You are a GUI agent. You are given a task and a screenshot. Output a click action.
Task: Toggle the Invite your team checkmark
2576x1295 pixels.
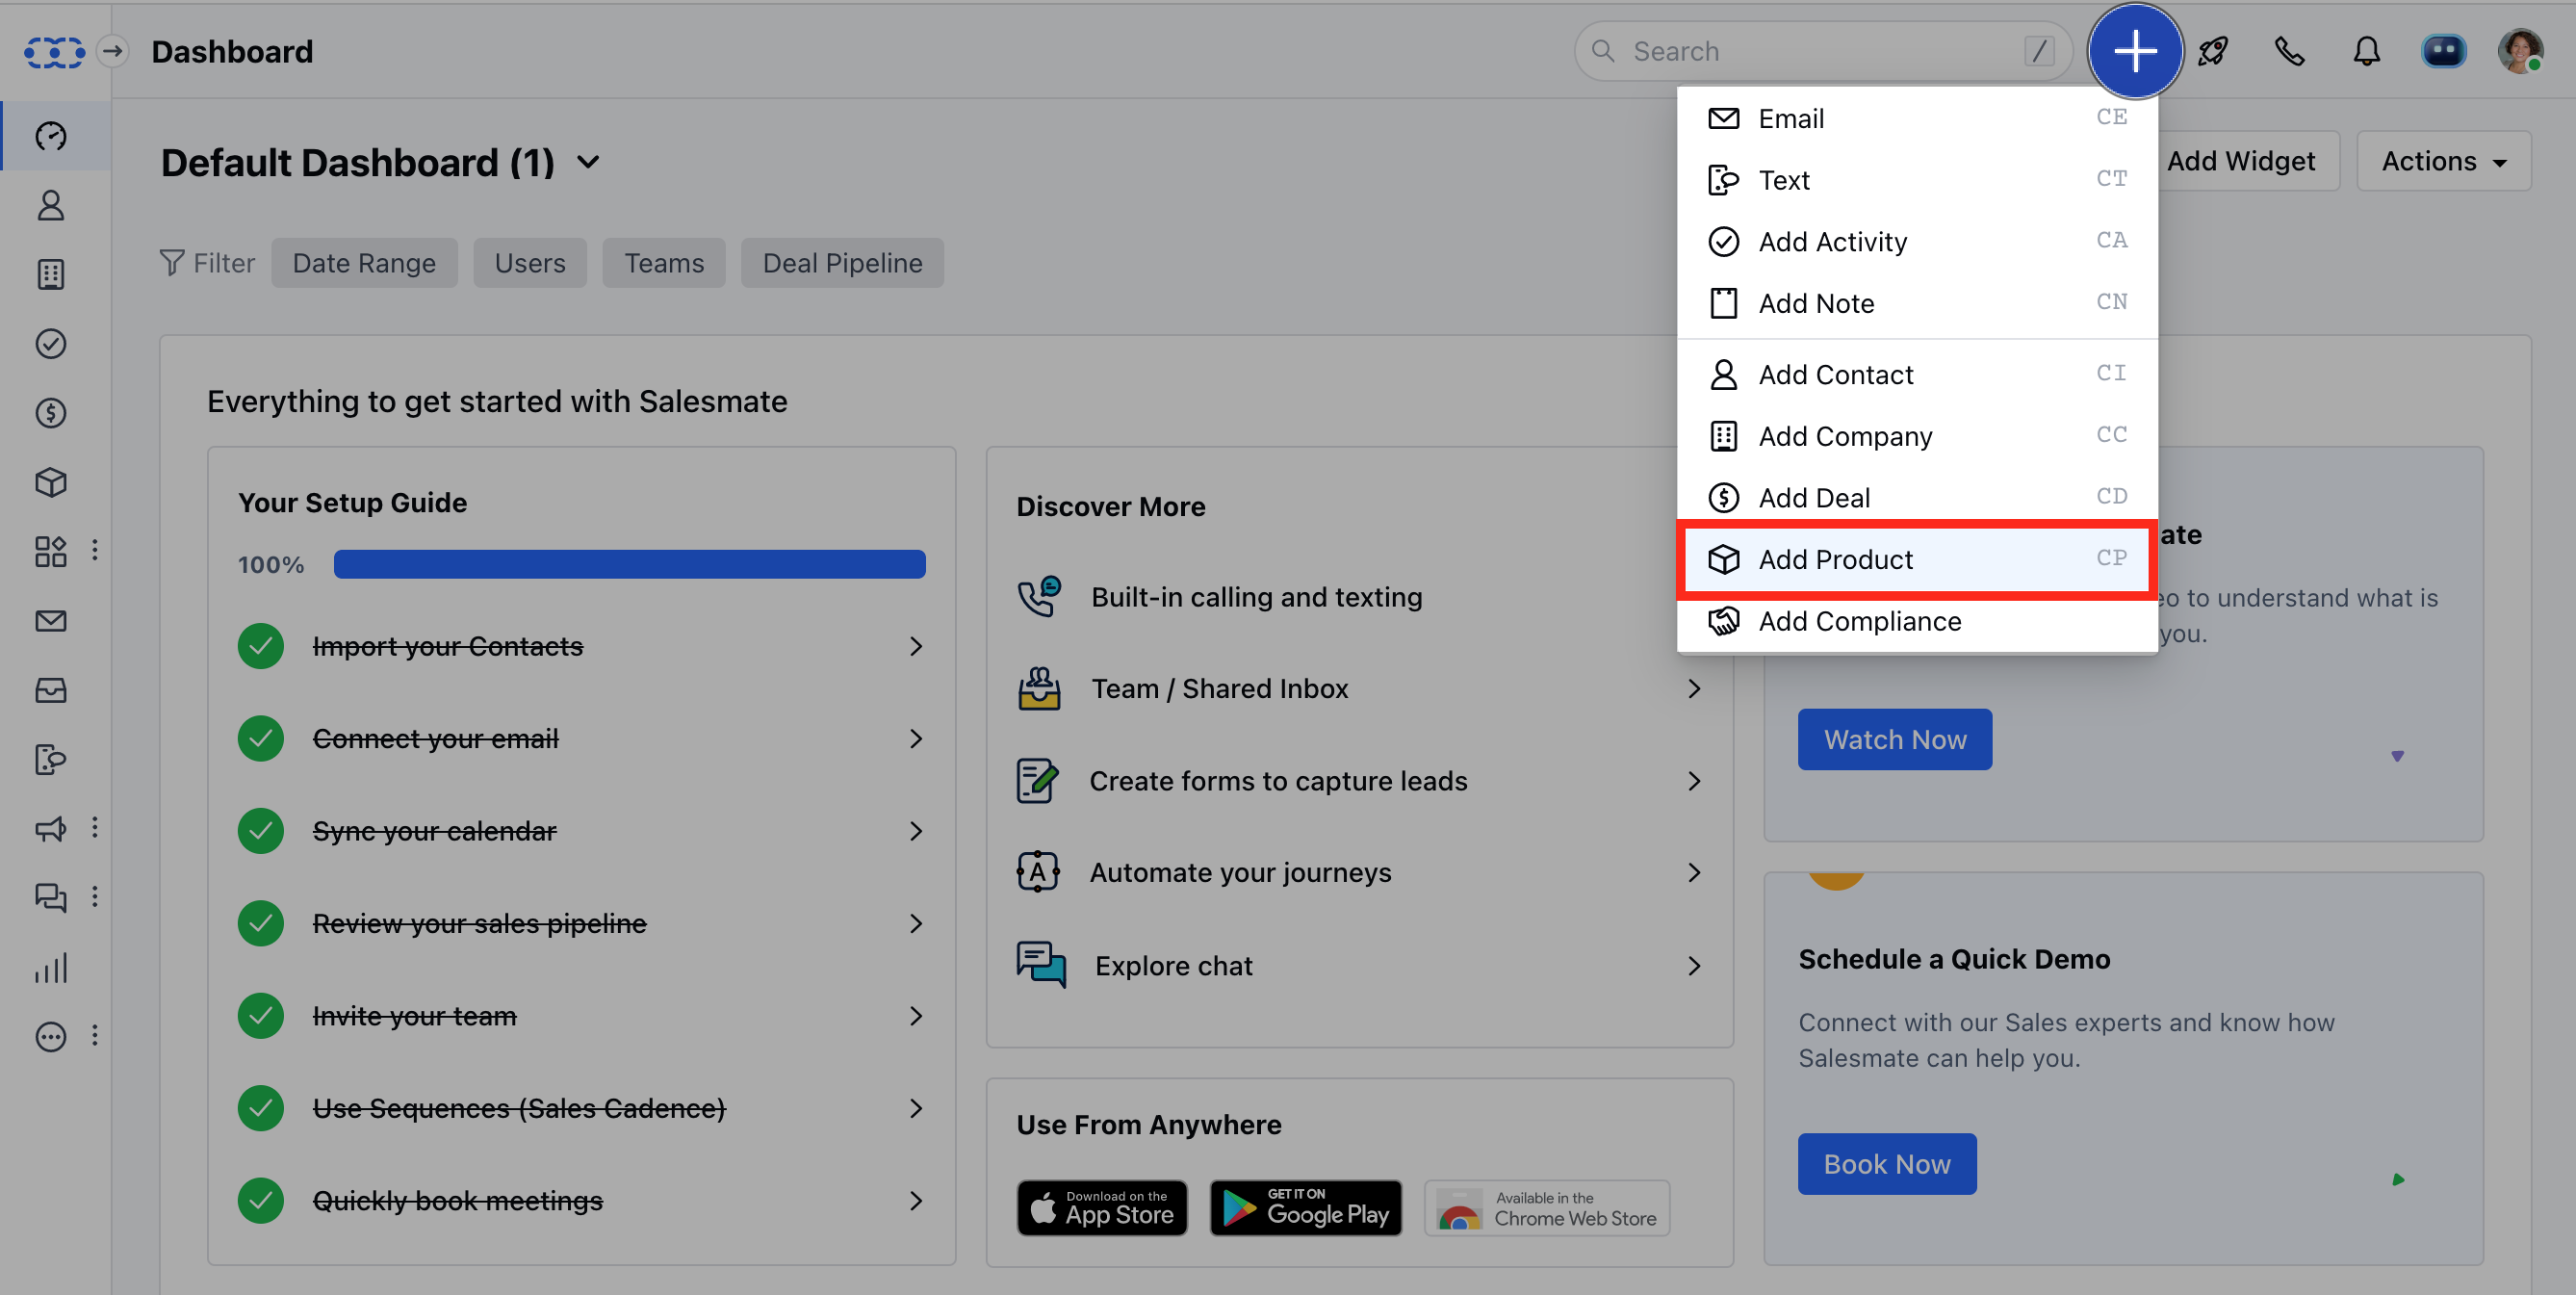click(x=261, y=1016)
